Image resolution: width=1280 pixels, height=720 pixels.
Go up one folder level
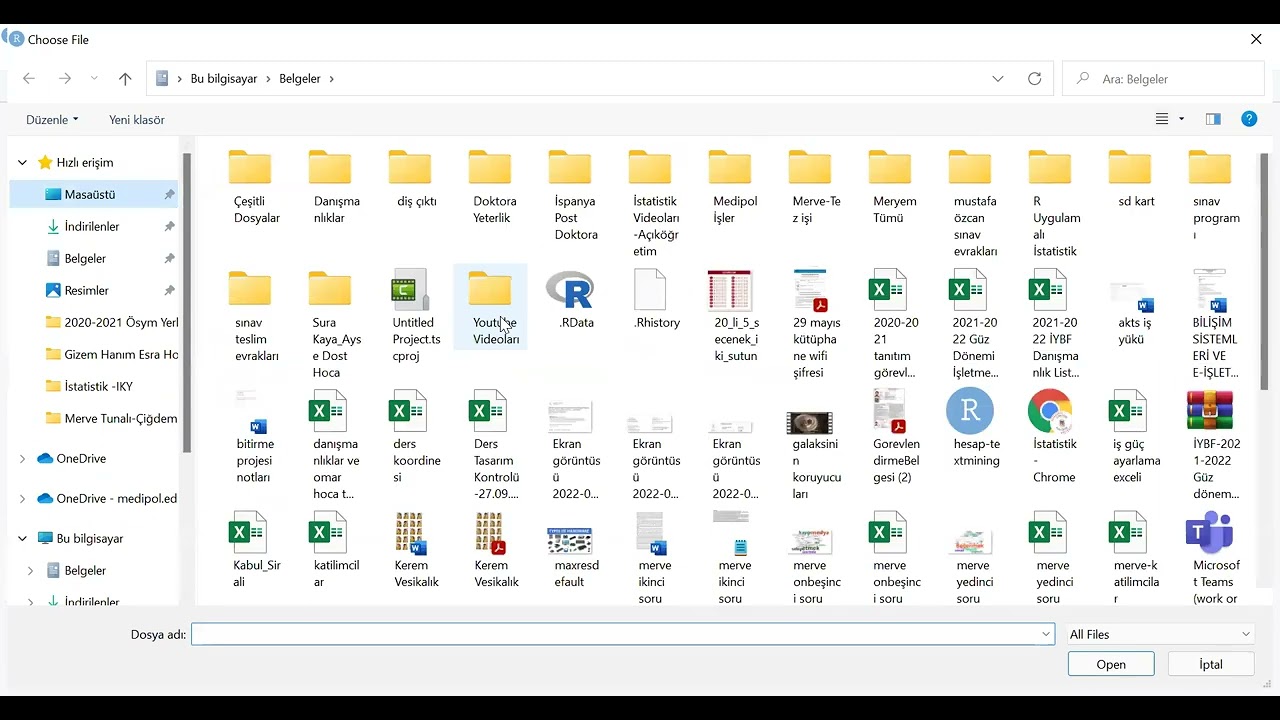tap(125, 79)
